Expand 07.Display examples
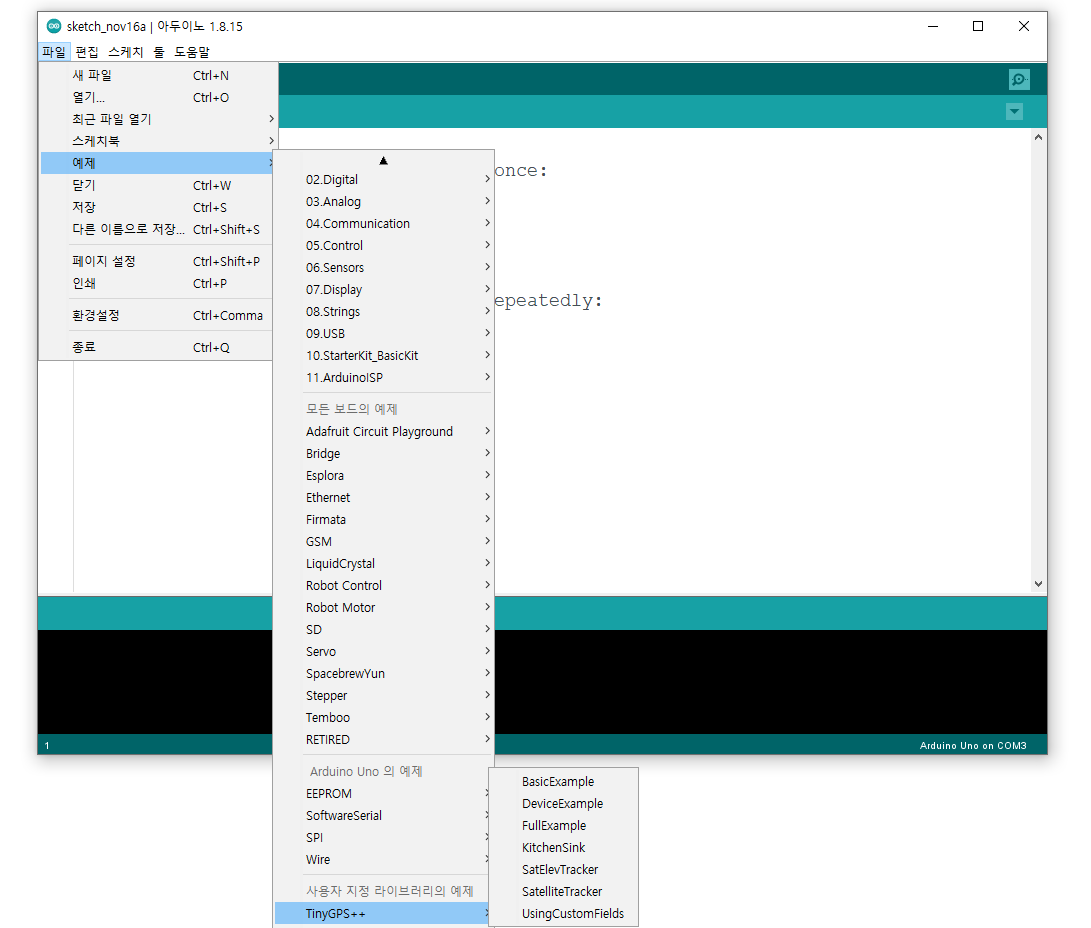The height and width of the screenshot is (928, 1091). point(384,290)
